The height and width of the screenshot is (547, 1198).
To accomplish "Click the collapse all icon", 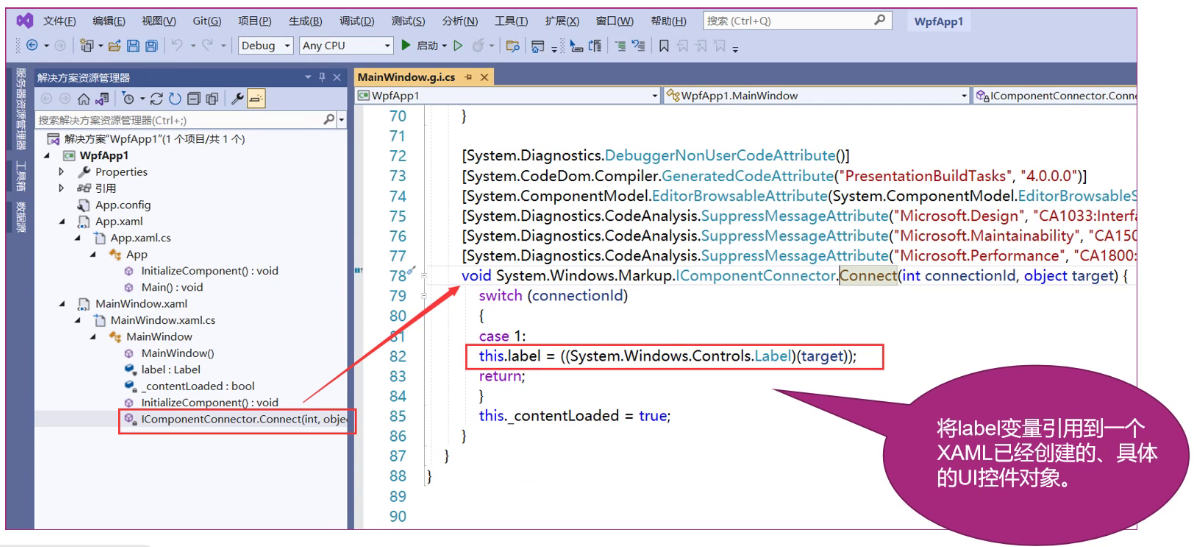I will (x=193, y=99).
